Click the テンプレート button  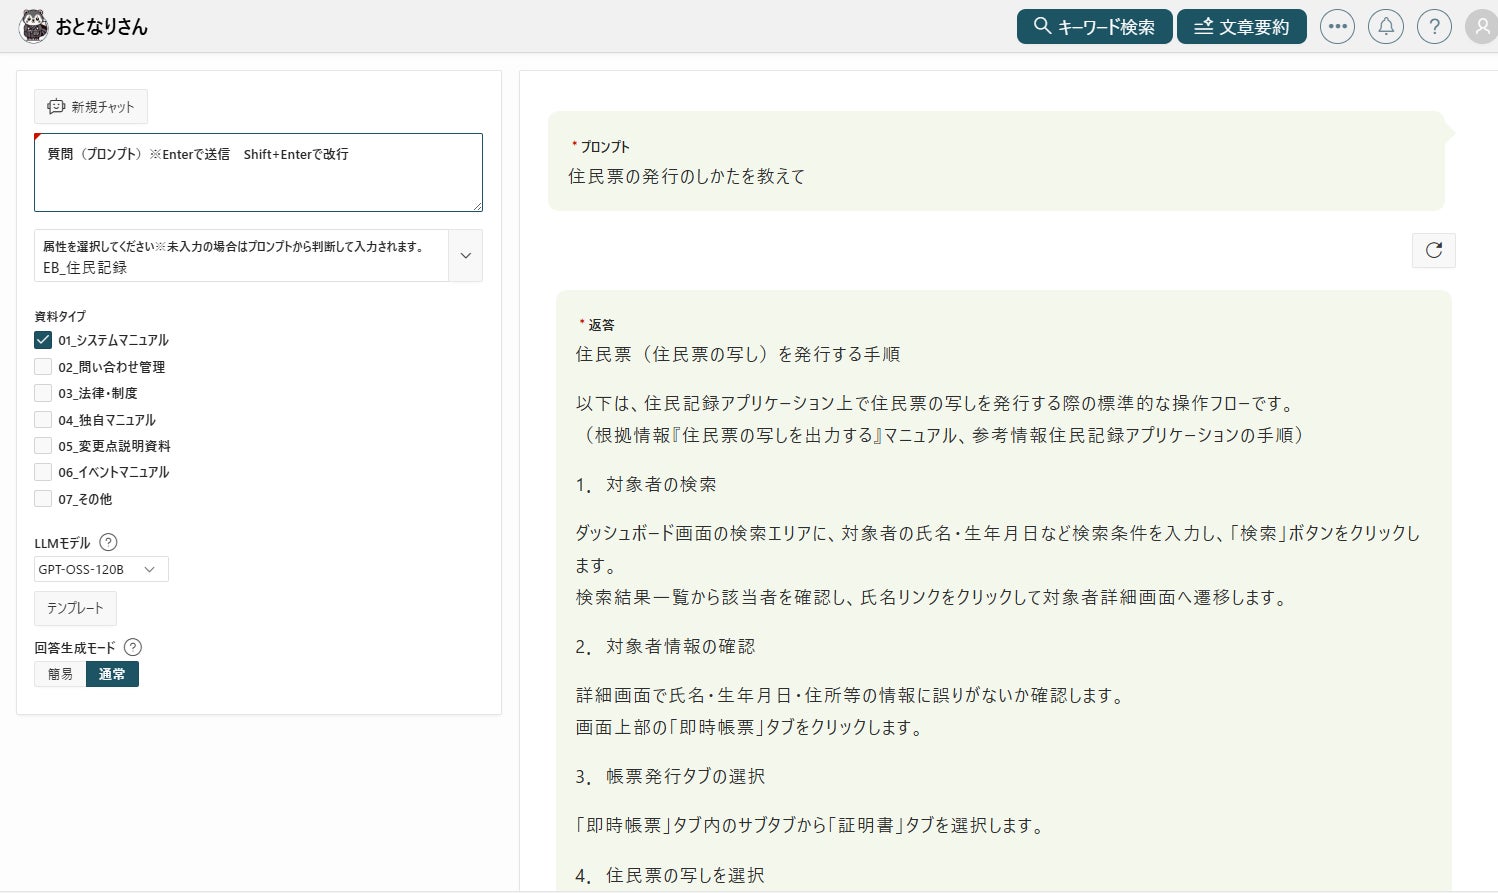pos(75,608)
